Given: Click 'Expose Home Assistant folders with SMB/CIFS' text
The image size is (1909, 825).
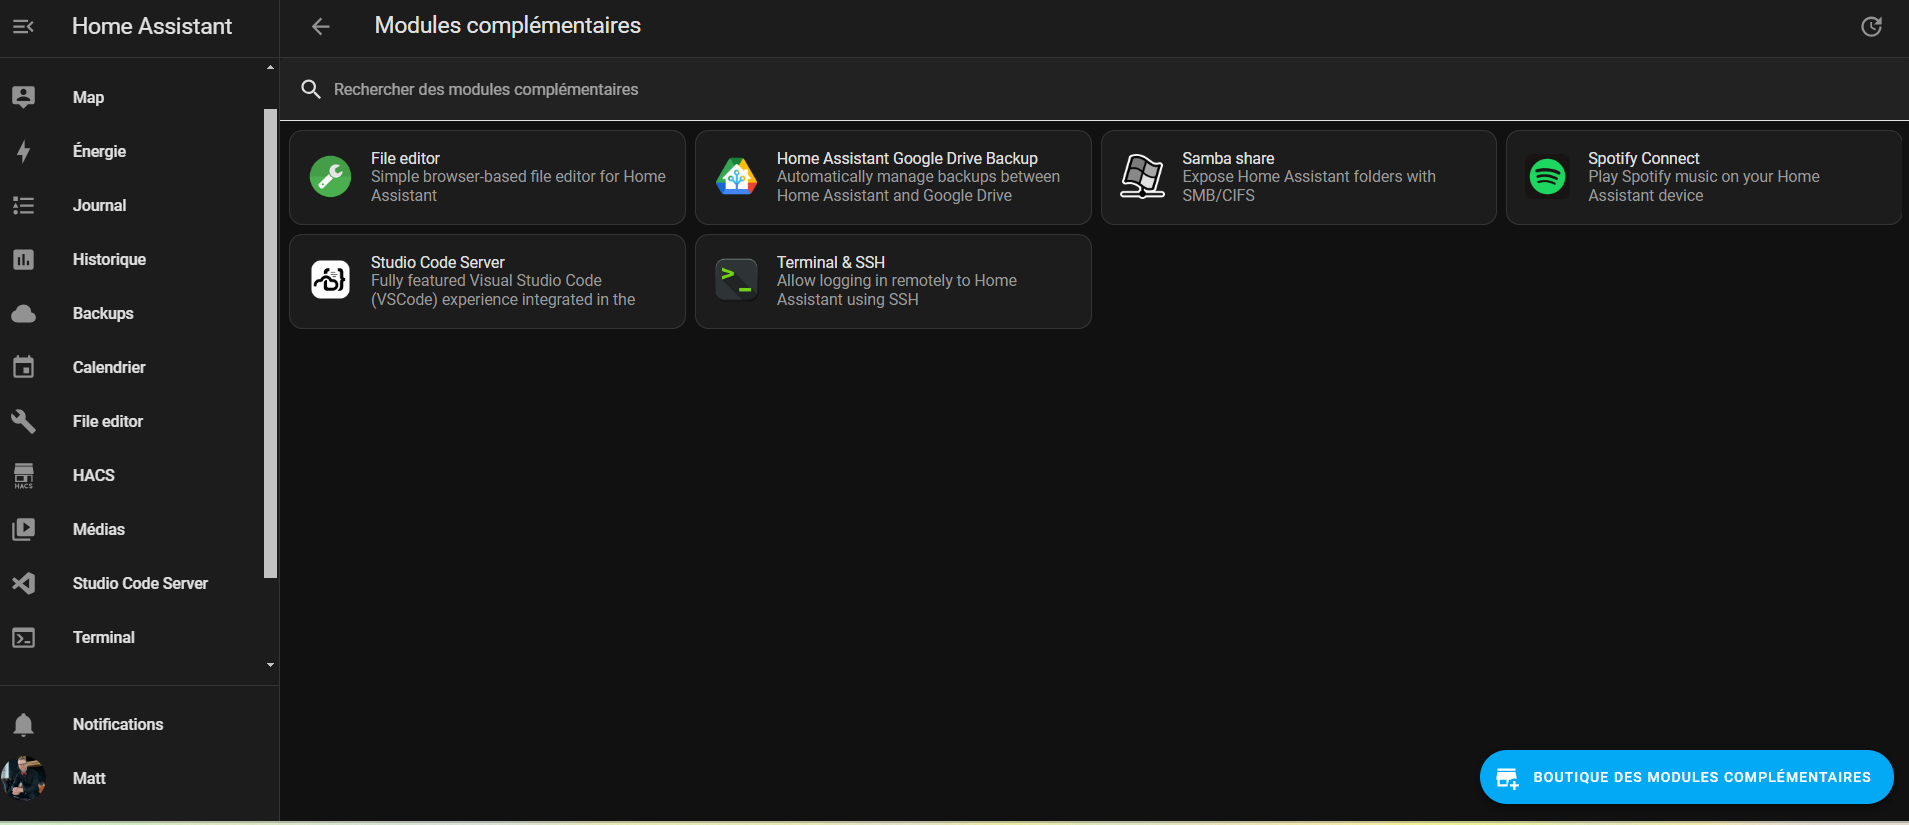Looking at the screenshot, I should [1309, 186].
